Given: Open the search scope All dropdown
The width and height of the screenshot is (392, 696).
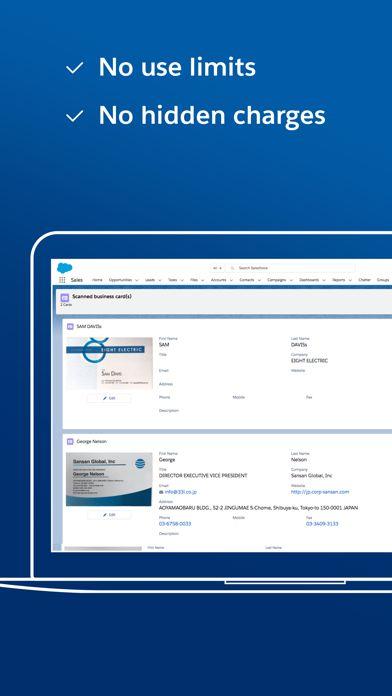Looking at the screenshot, I should click(218, 268).
